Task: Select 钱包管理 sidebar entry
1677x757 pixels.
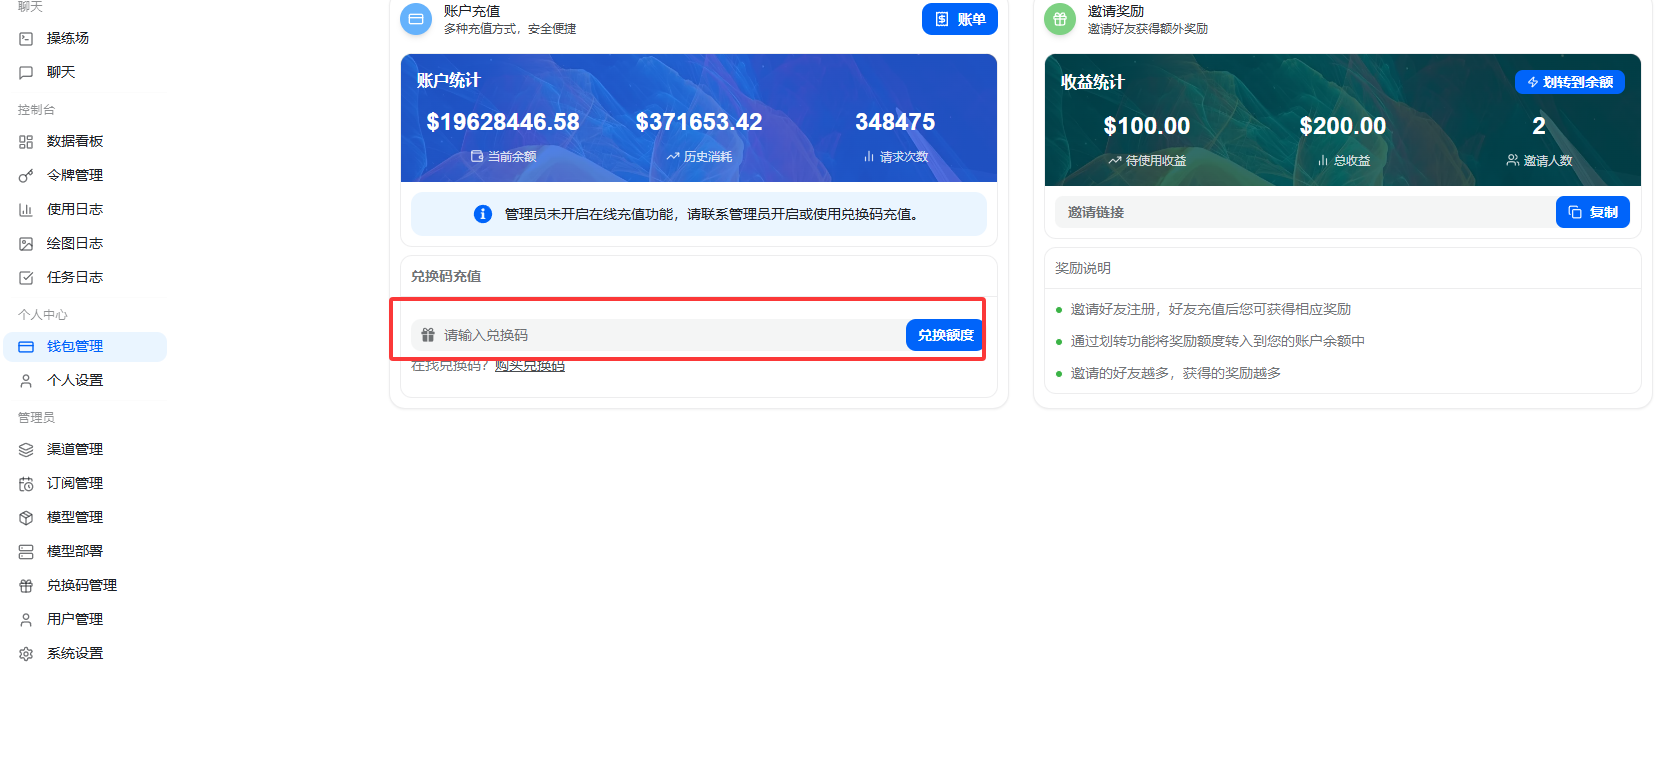Action: click(x=85, y=347)
